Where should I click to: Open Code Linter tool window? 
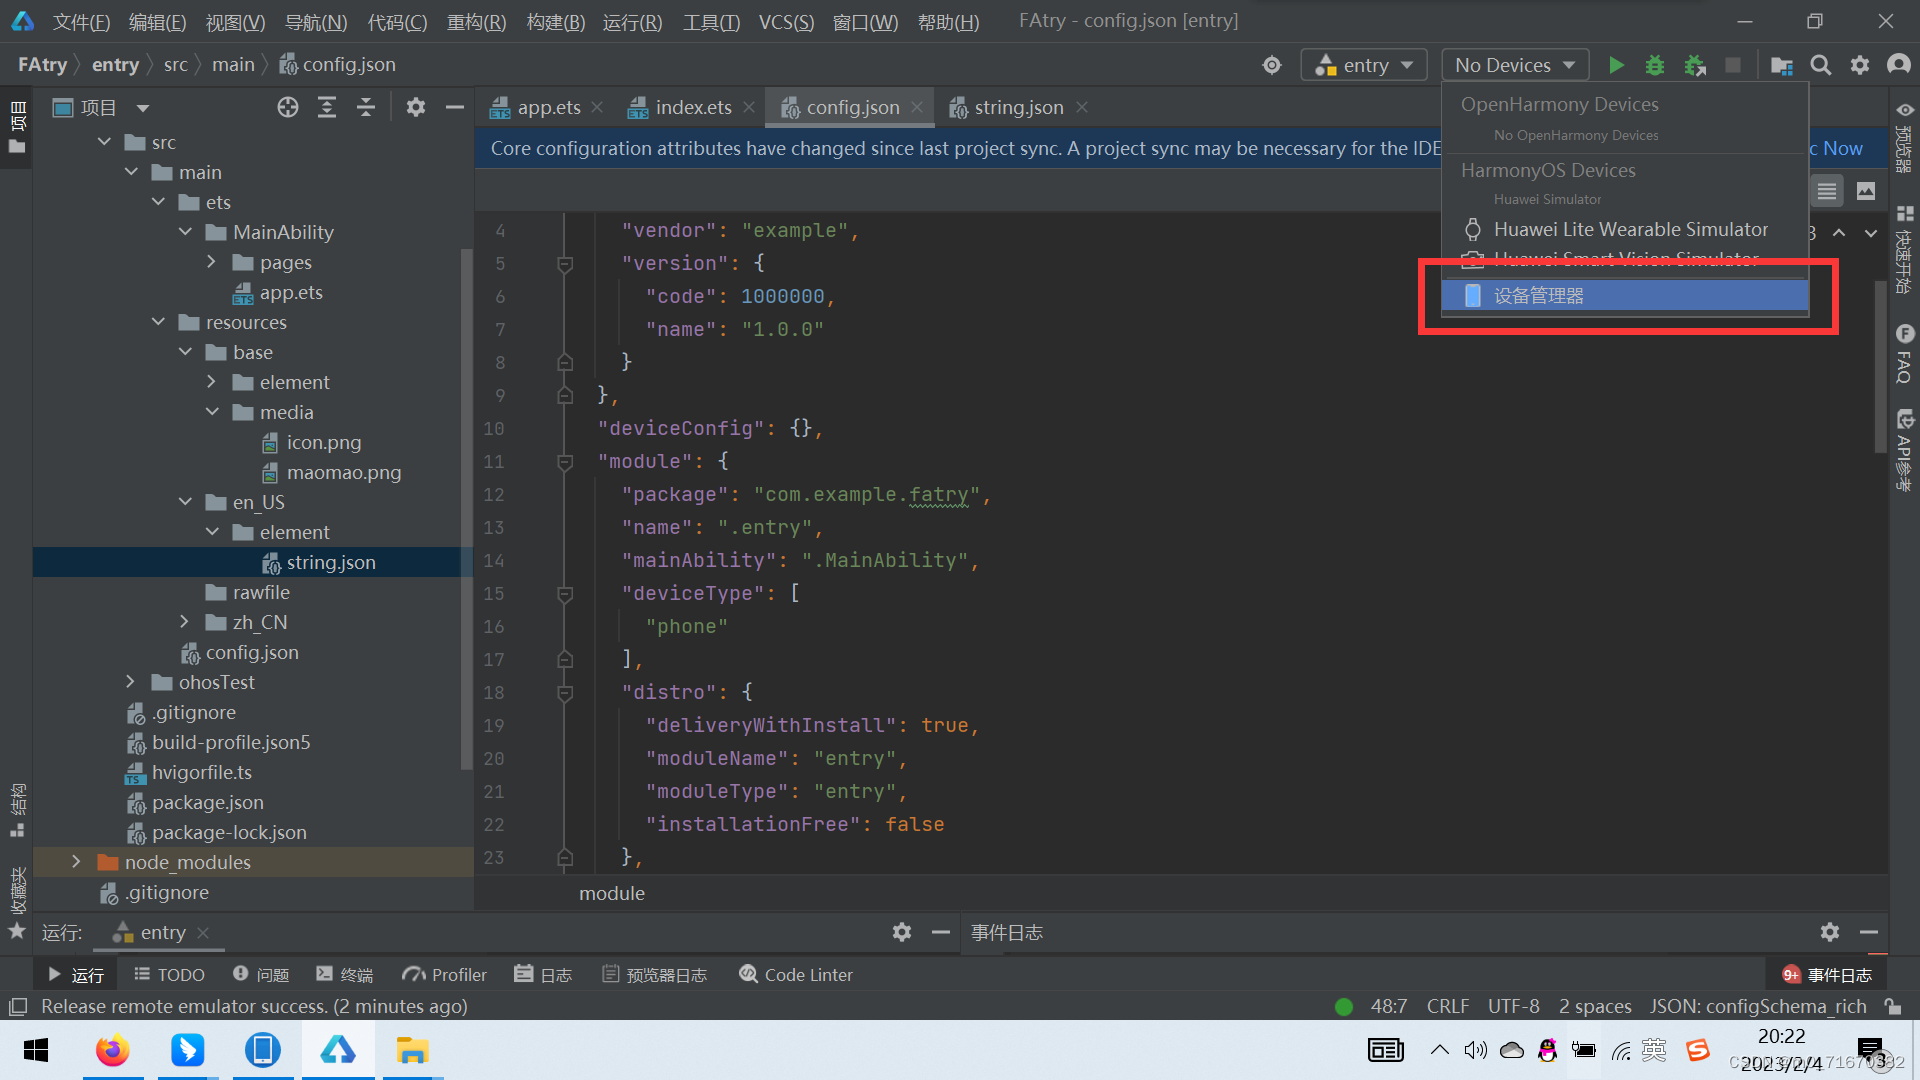796,974
